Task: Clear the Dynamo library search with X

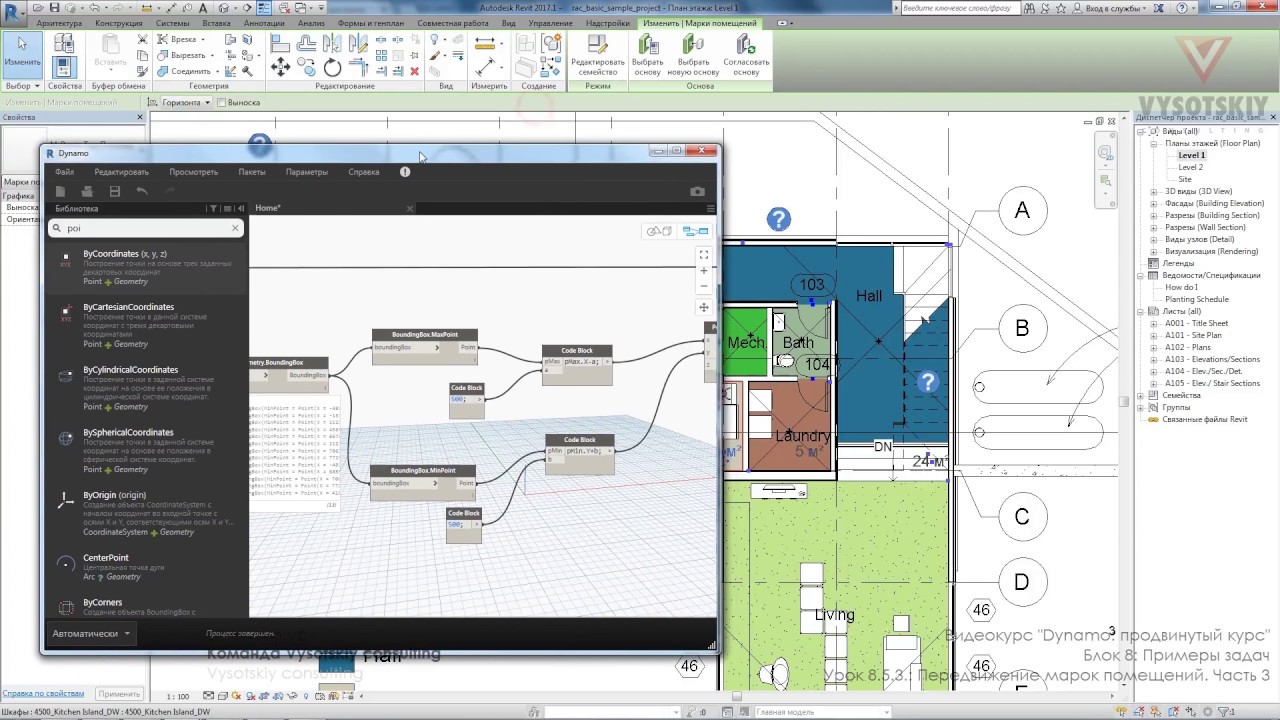Action: click(x=236, y=228)
